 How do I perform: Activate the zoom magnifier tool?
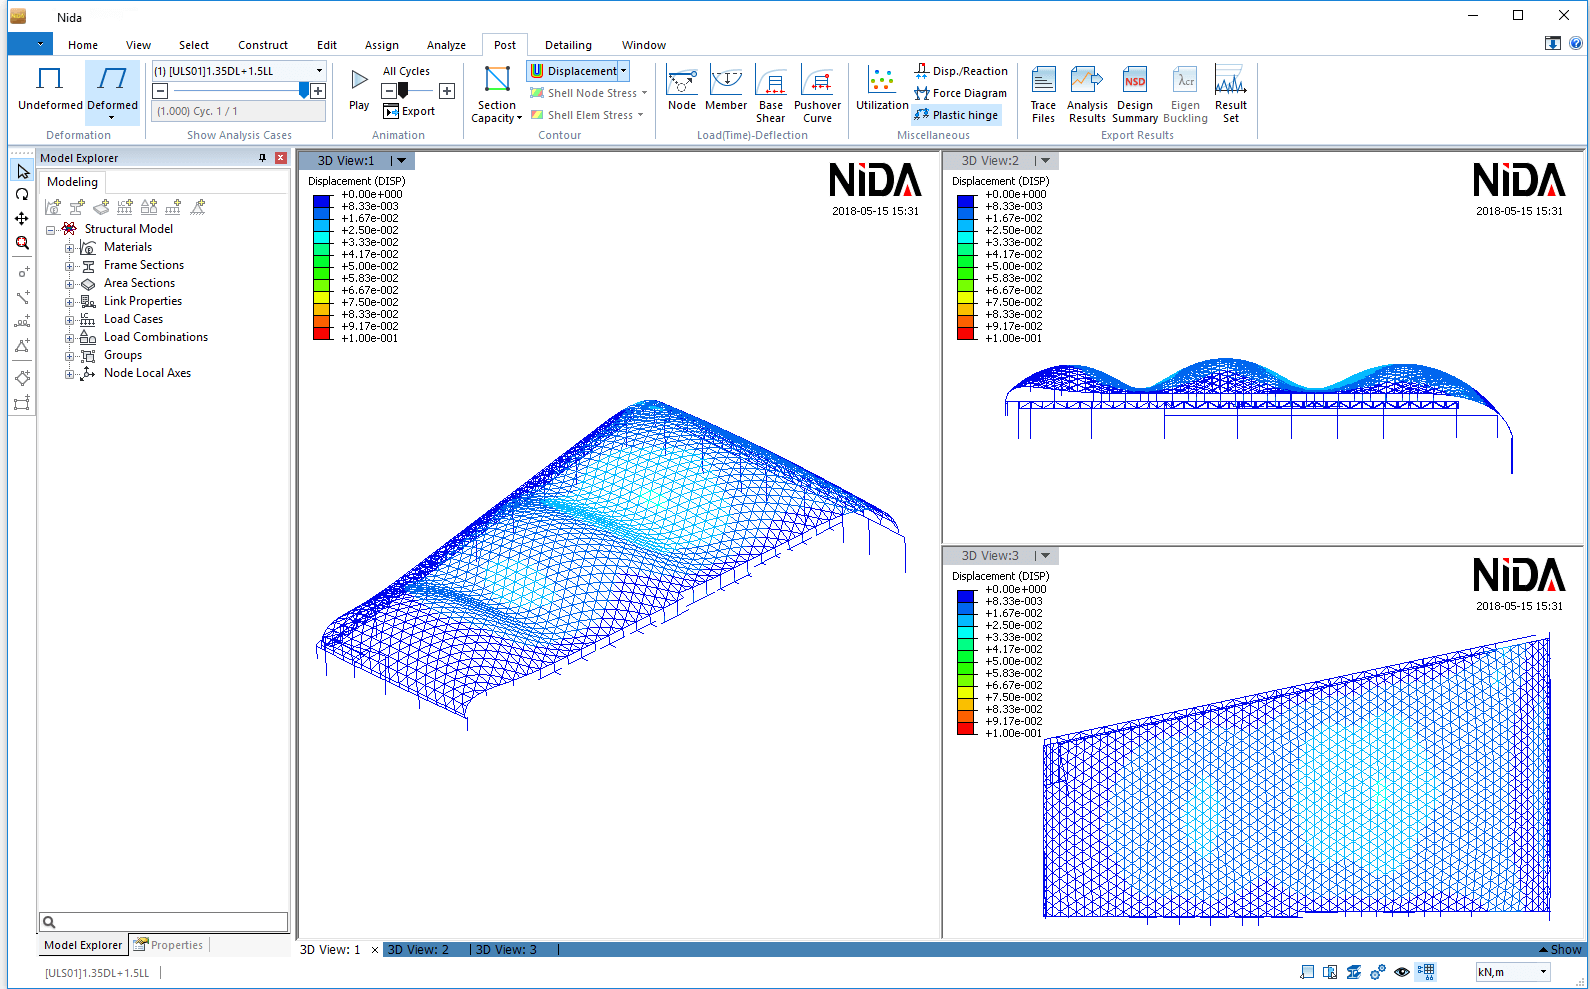coord(22,242)
